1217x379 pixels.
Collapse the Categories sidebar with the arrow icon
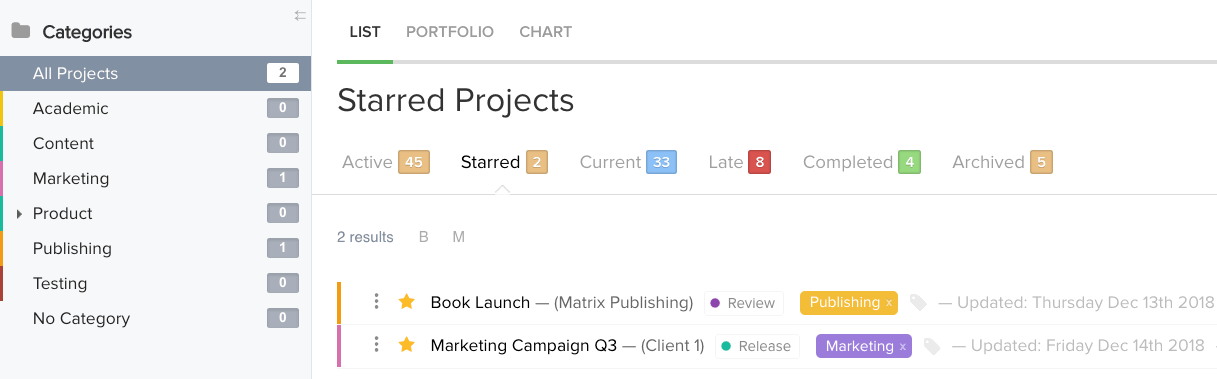[300, 15]
